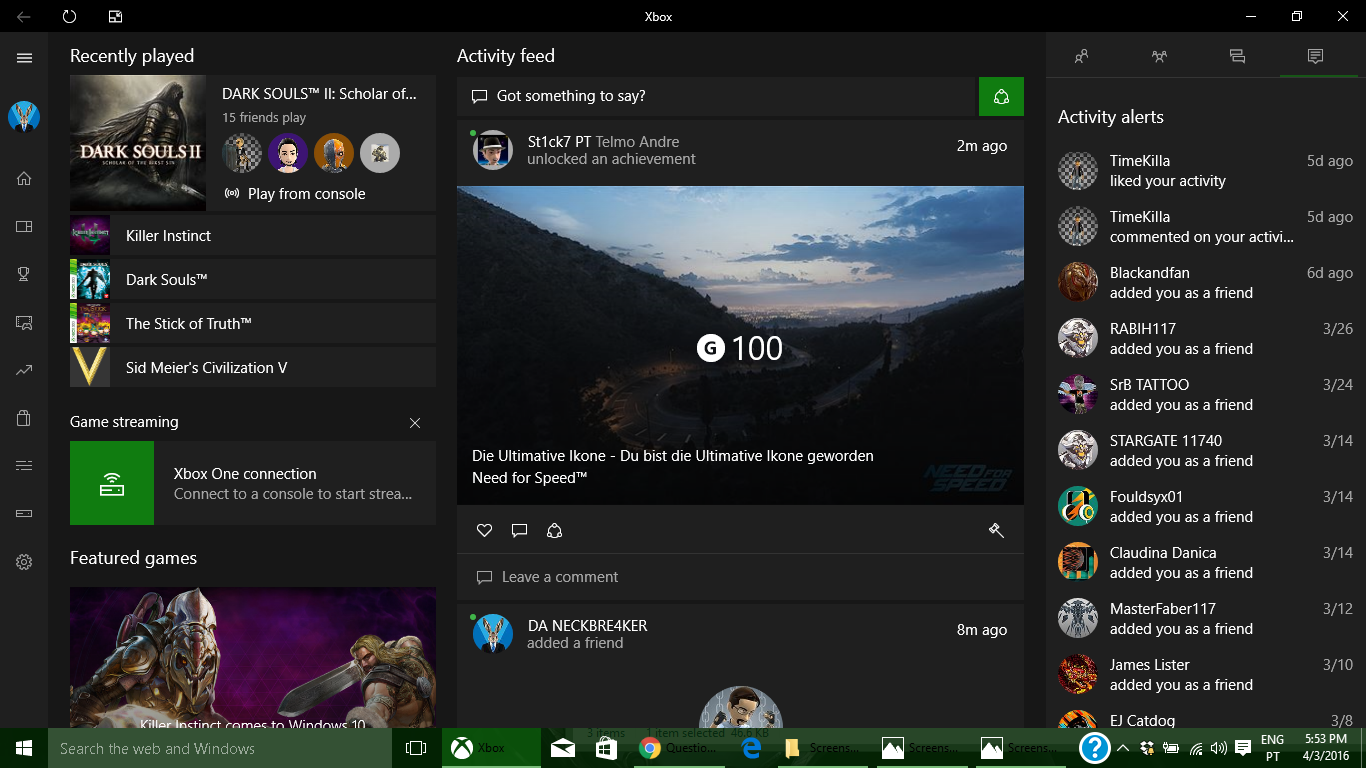Open Task View on taskbar
The width and height of the screenshot is (1366, 768).
click(x=416, y=748)
